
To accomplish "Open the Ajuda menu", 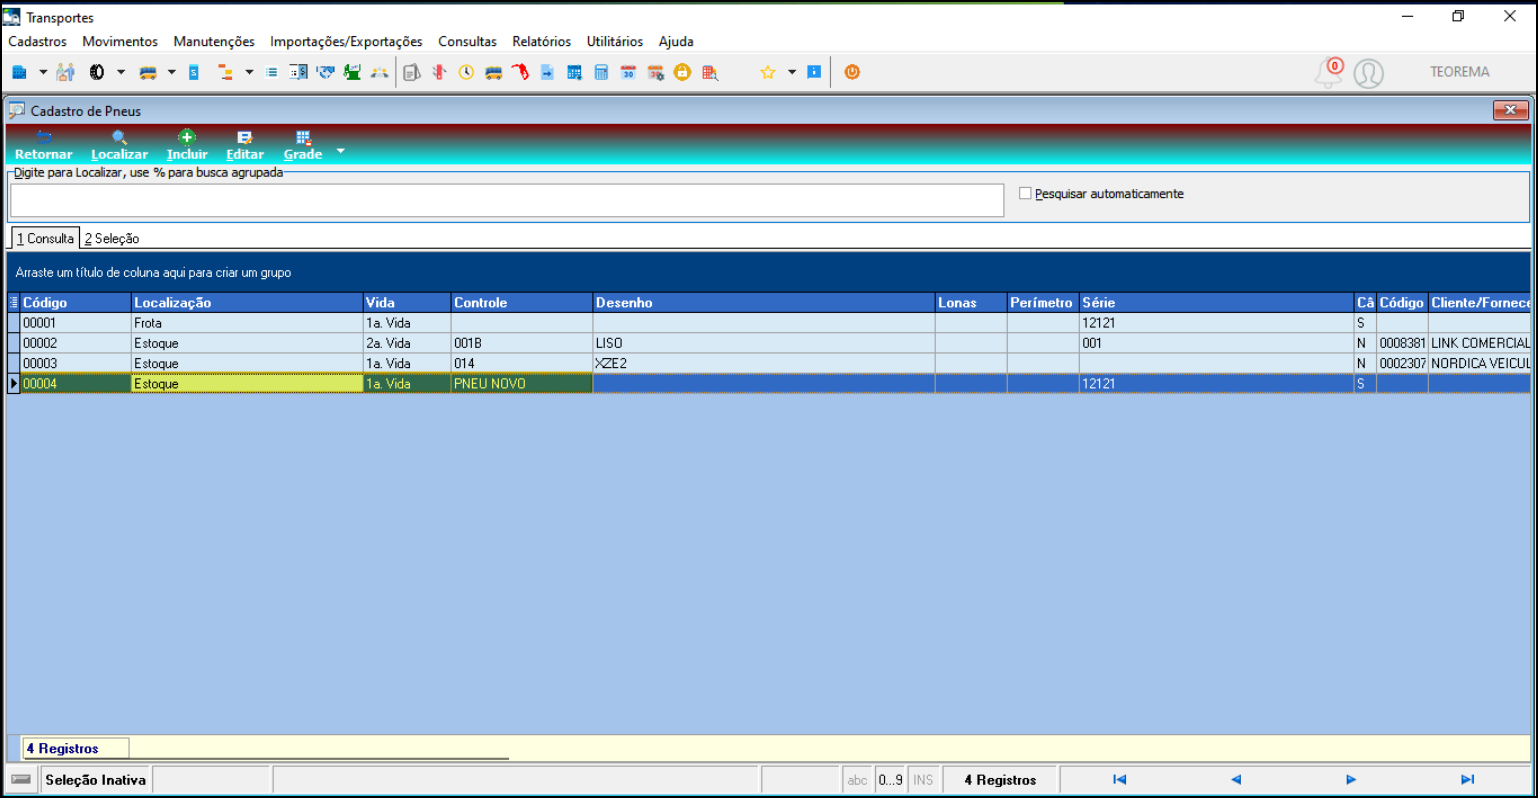I will 676,41.
